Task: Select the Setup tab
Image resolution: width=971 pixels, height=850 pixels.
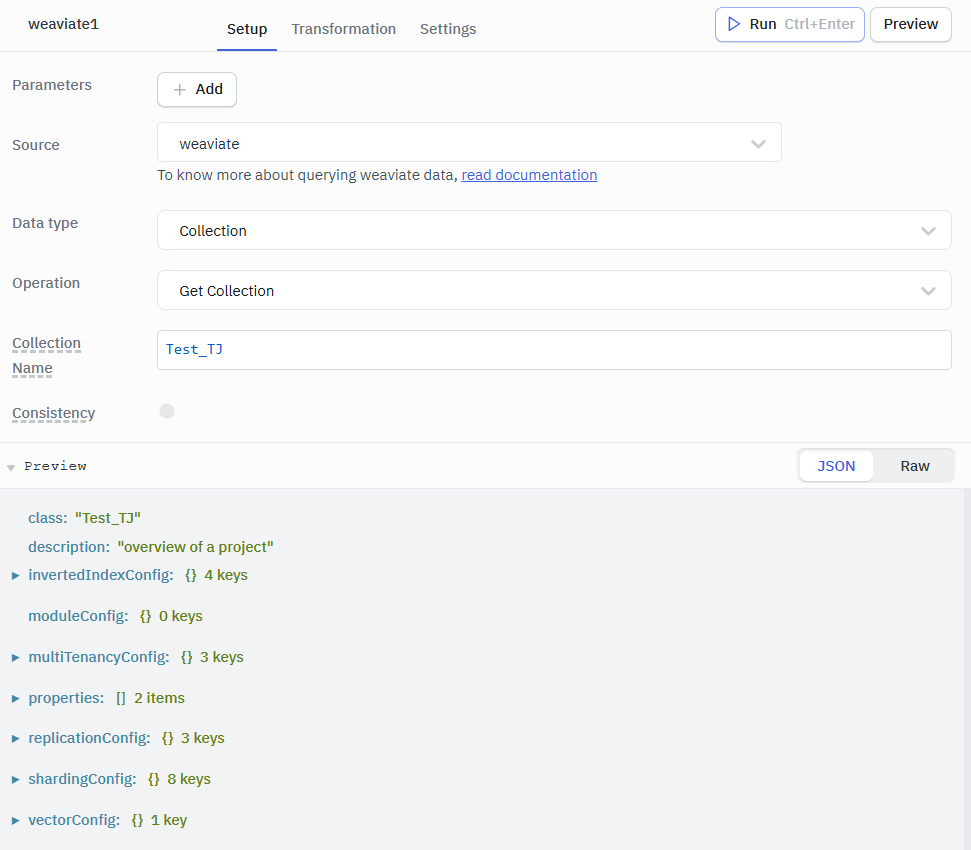Action: point(246,29)
